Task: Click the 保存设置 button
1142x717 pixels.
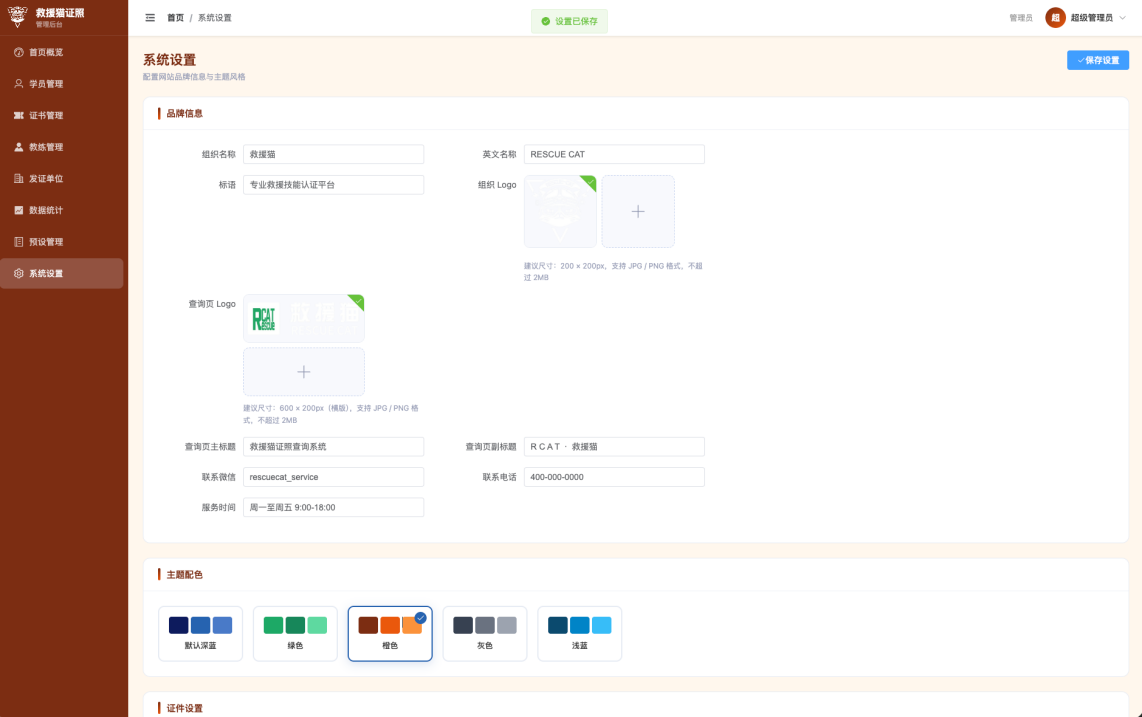Action: [1097, 60]
